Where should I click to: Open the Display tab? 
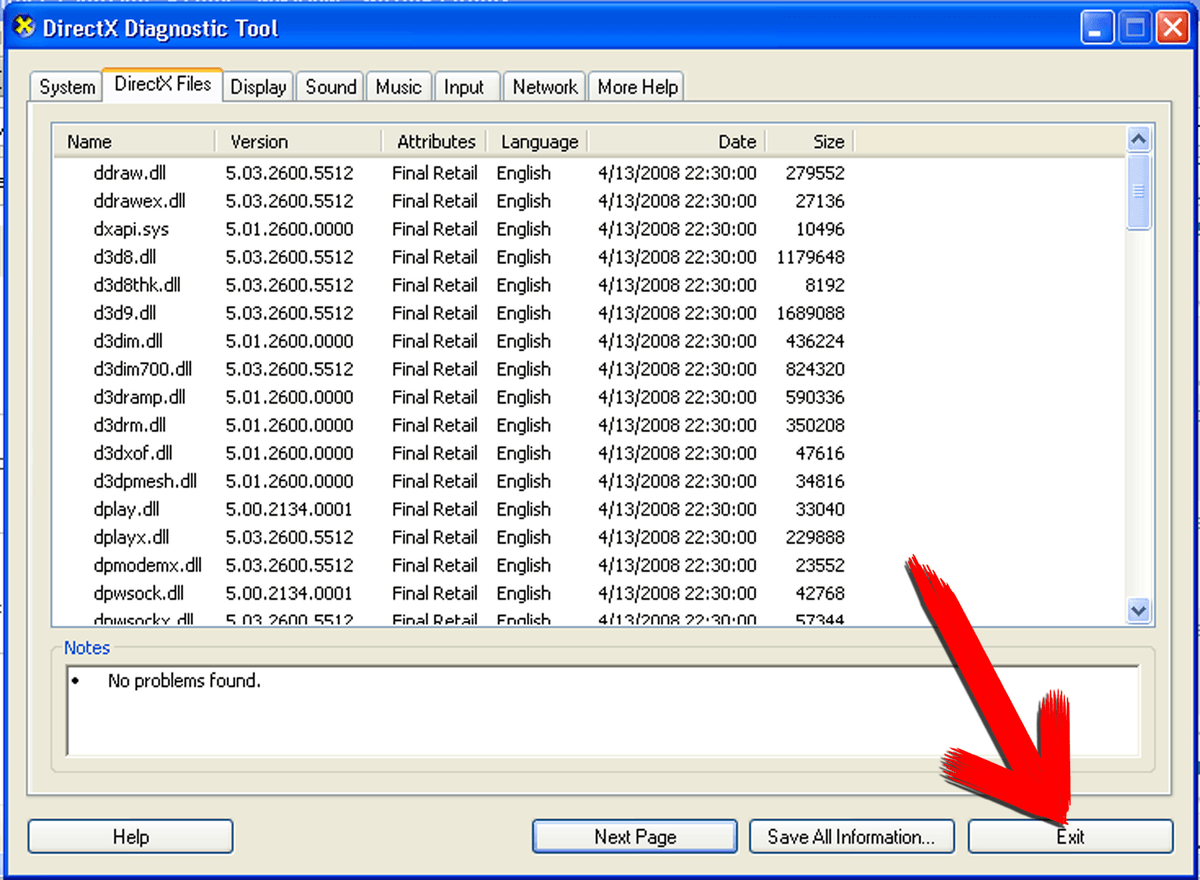[258, 88]
